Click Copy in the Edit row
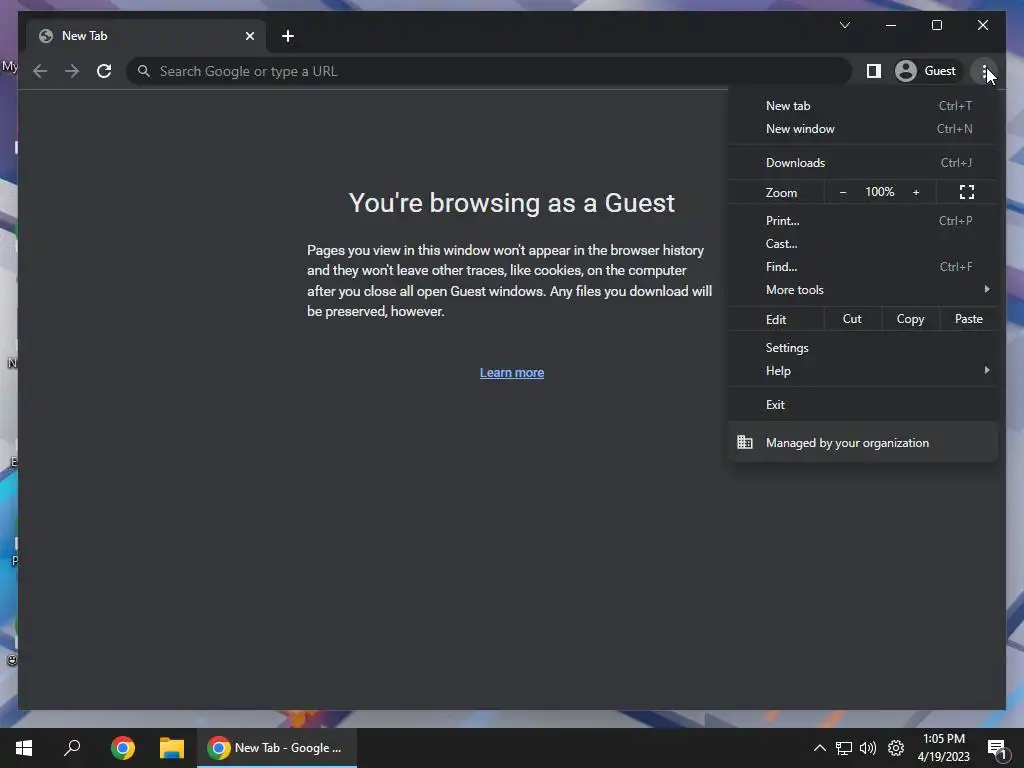This screenshot has width=1024, height=768. pos(910,319)
